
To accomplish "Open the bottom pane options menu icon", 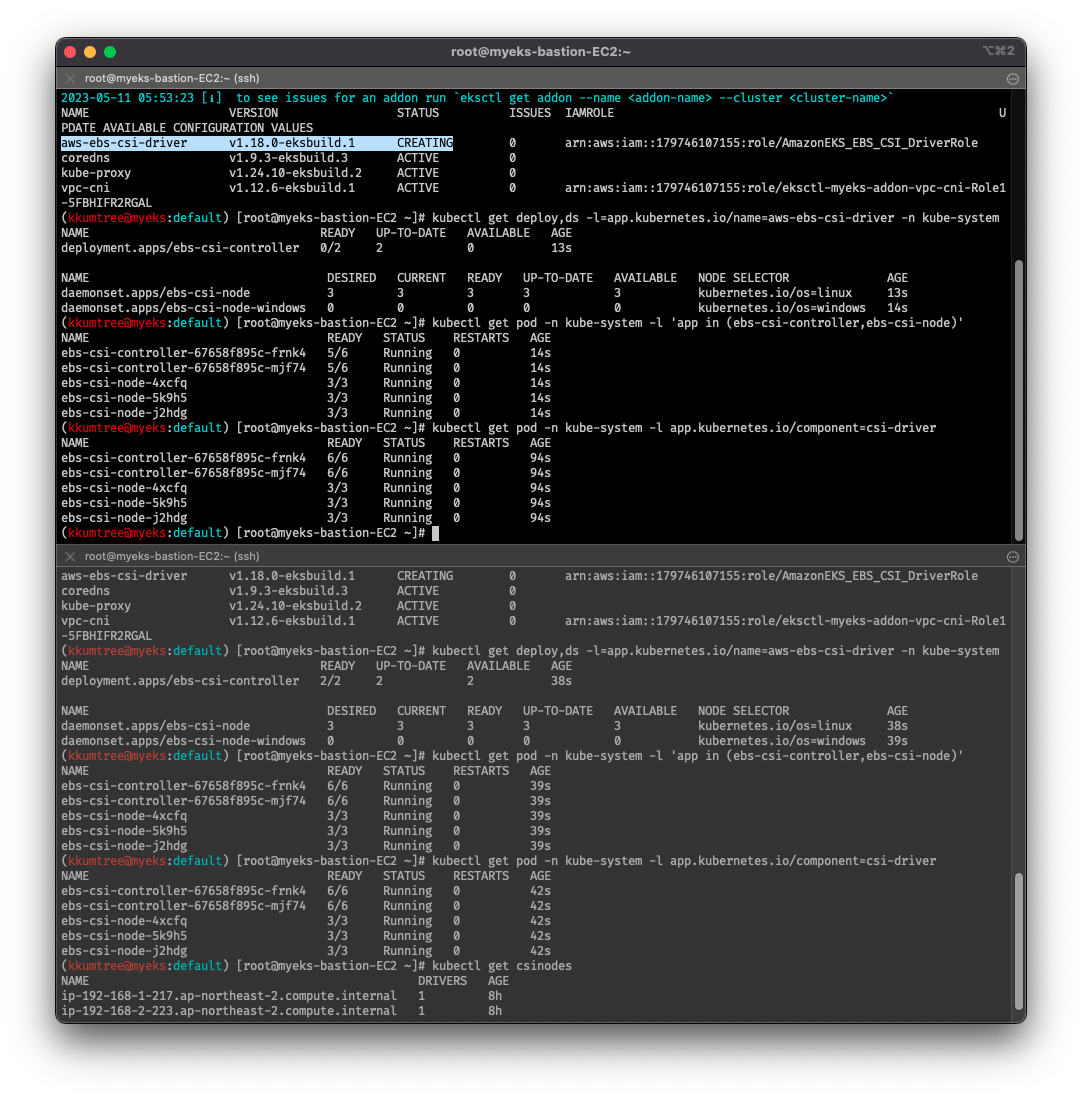I will tap(1012, 556).
